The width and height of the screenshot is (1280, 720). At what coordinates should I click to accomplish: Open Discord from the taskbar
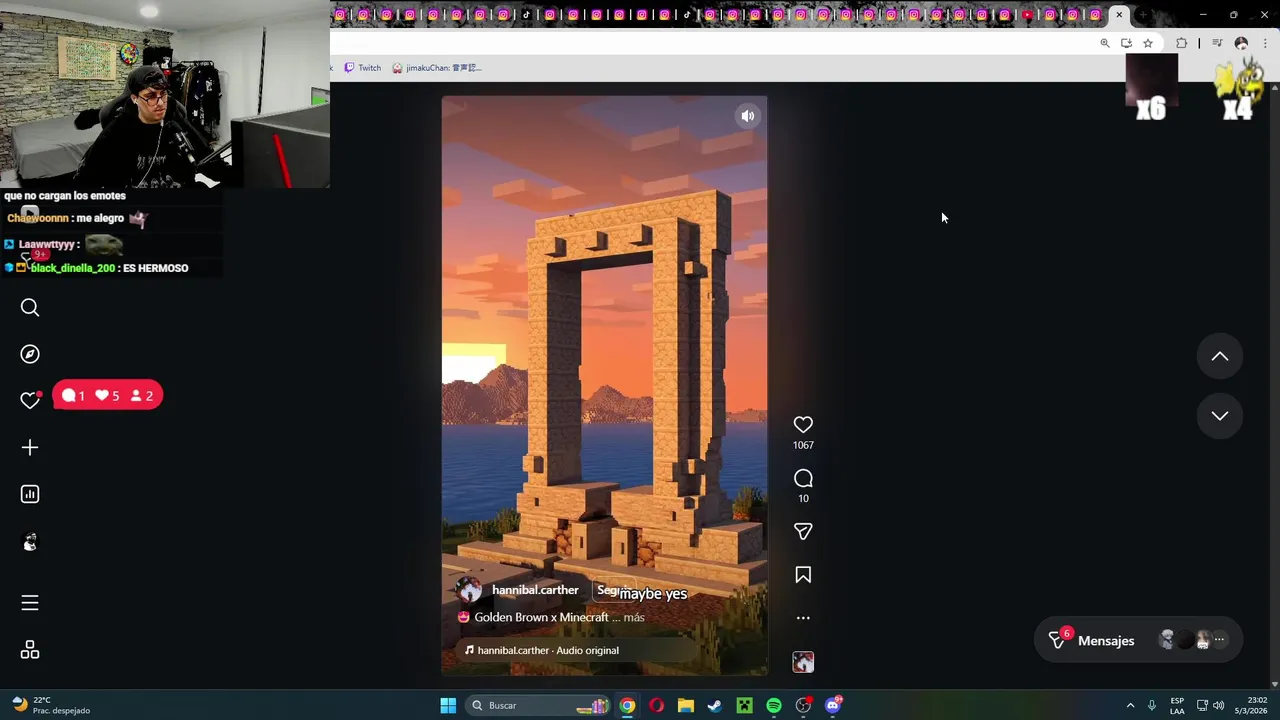click(x=833, y=706)
